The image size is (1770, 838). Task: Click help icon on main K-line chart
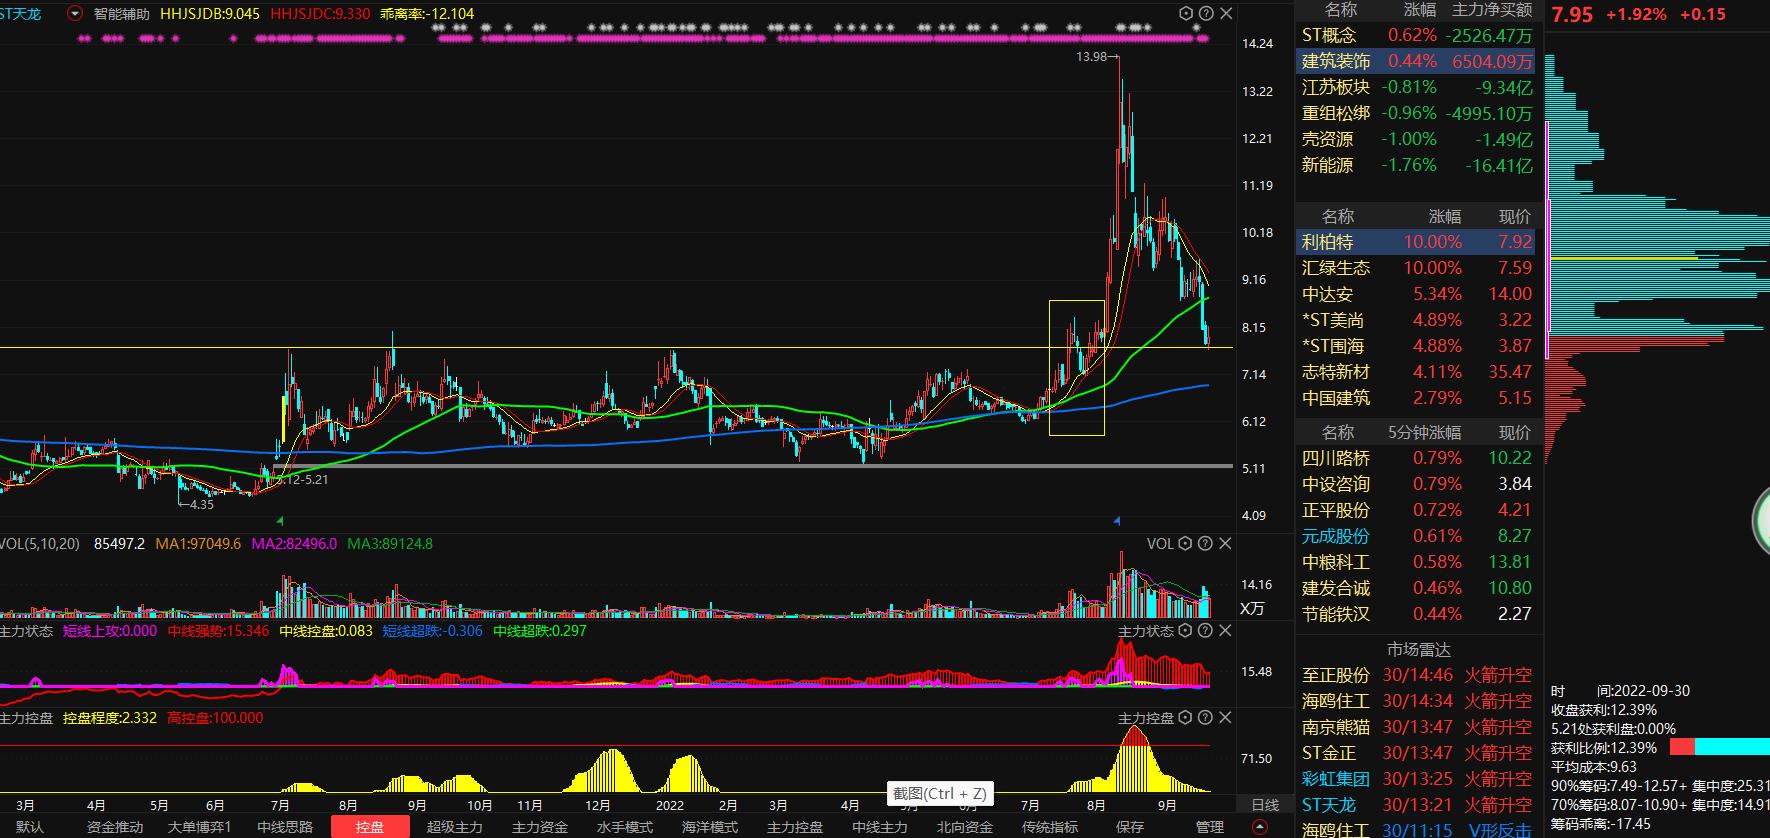coord(1205,14)
